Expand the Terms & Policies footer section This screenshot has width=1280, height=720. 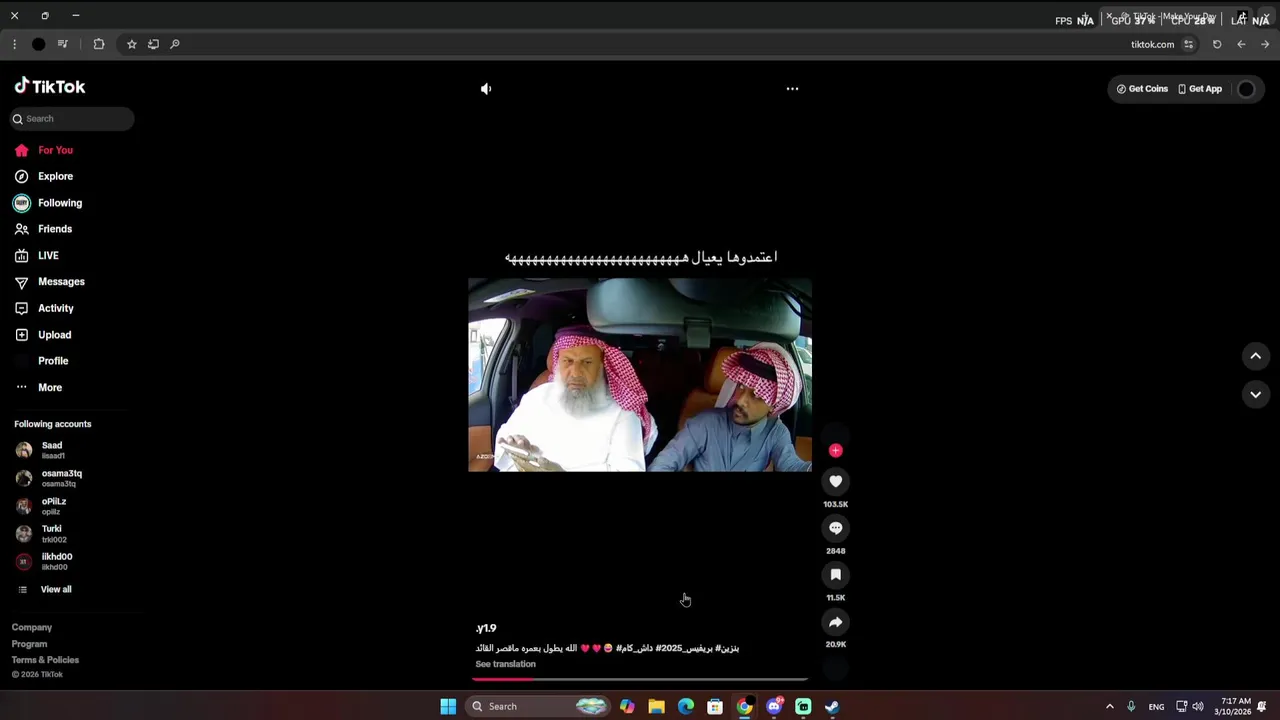pyautogui.click(x=45, y=660)
